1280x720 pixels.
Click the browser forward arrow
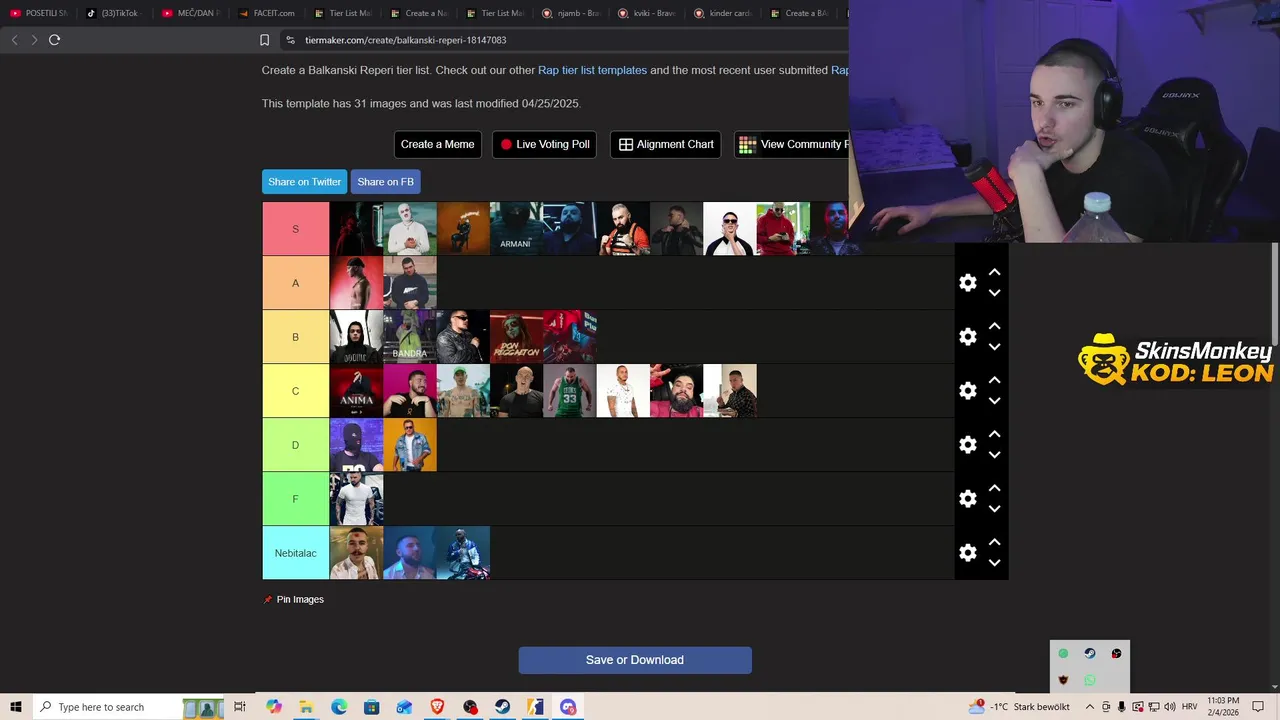tap(34, 40)
